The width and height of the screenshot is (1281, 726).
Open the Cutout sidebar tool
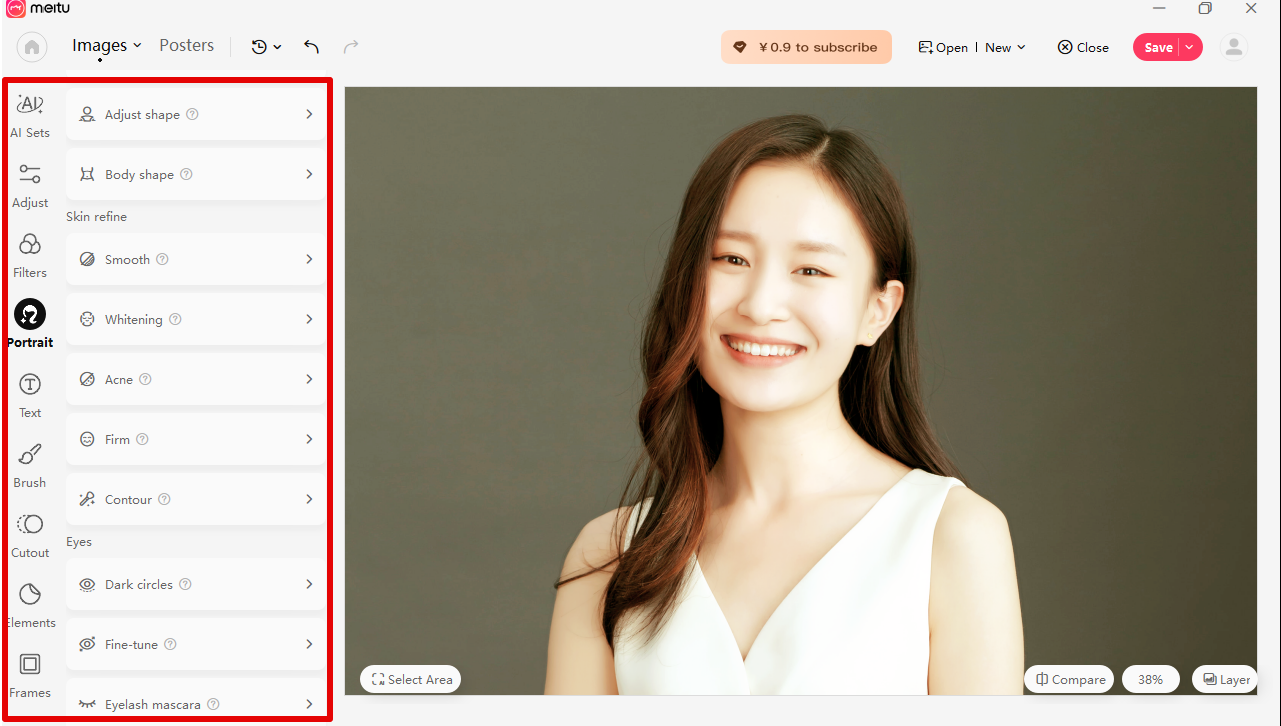point(30,536)
